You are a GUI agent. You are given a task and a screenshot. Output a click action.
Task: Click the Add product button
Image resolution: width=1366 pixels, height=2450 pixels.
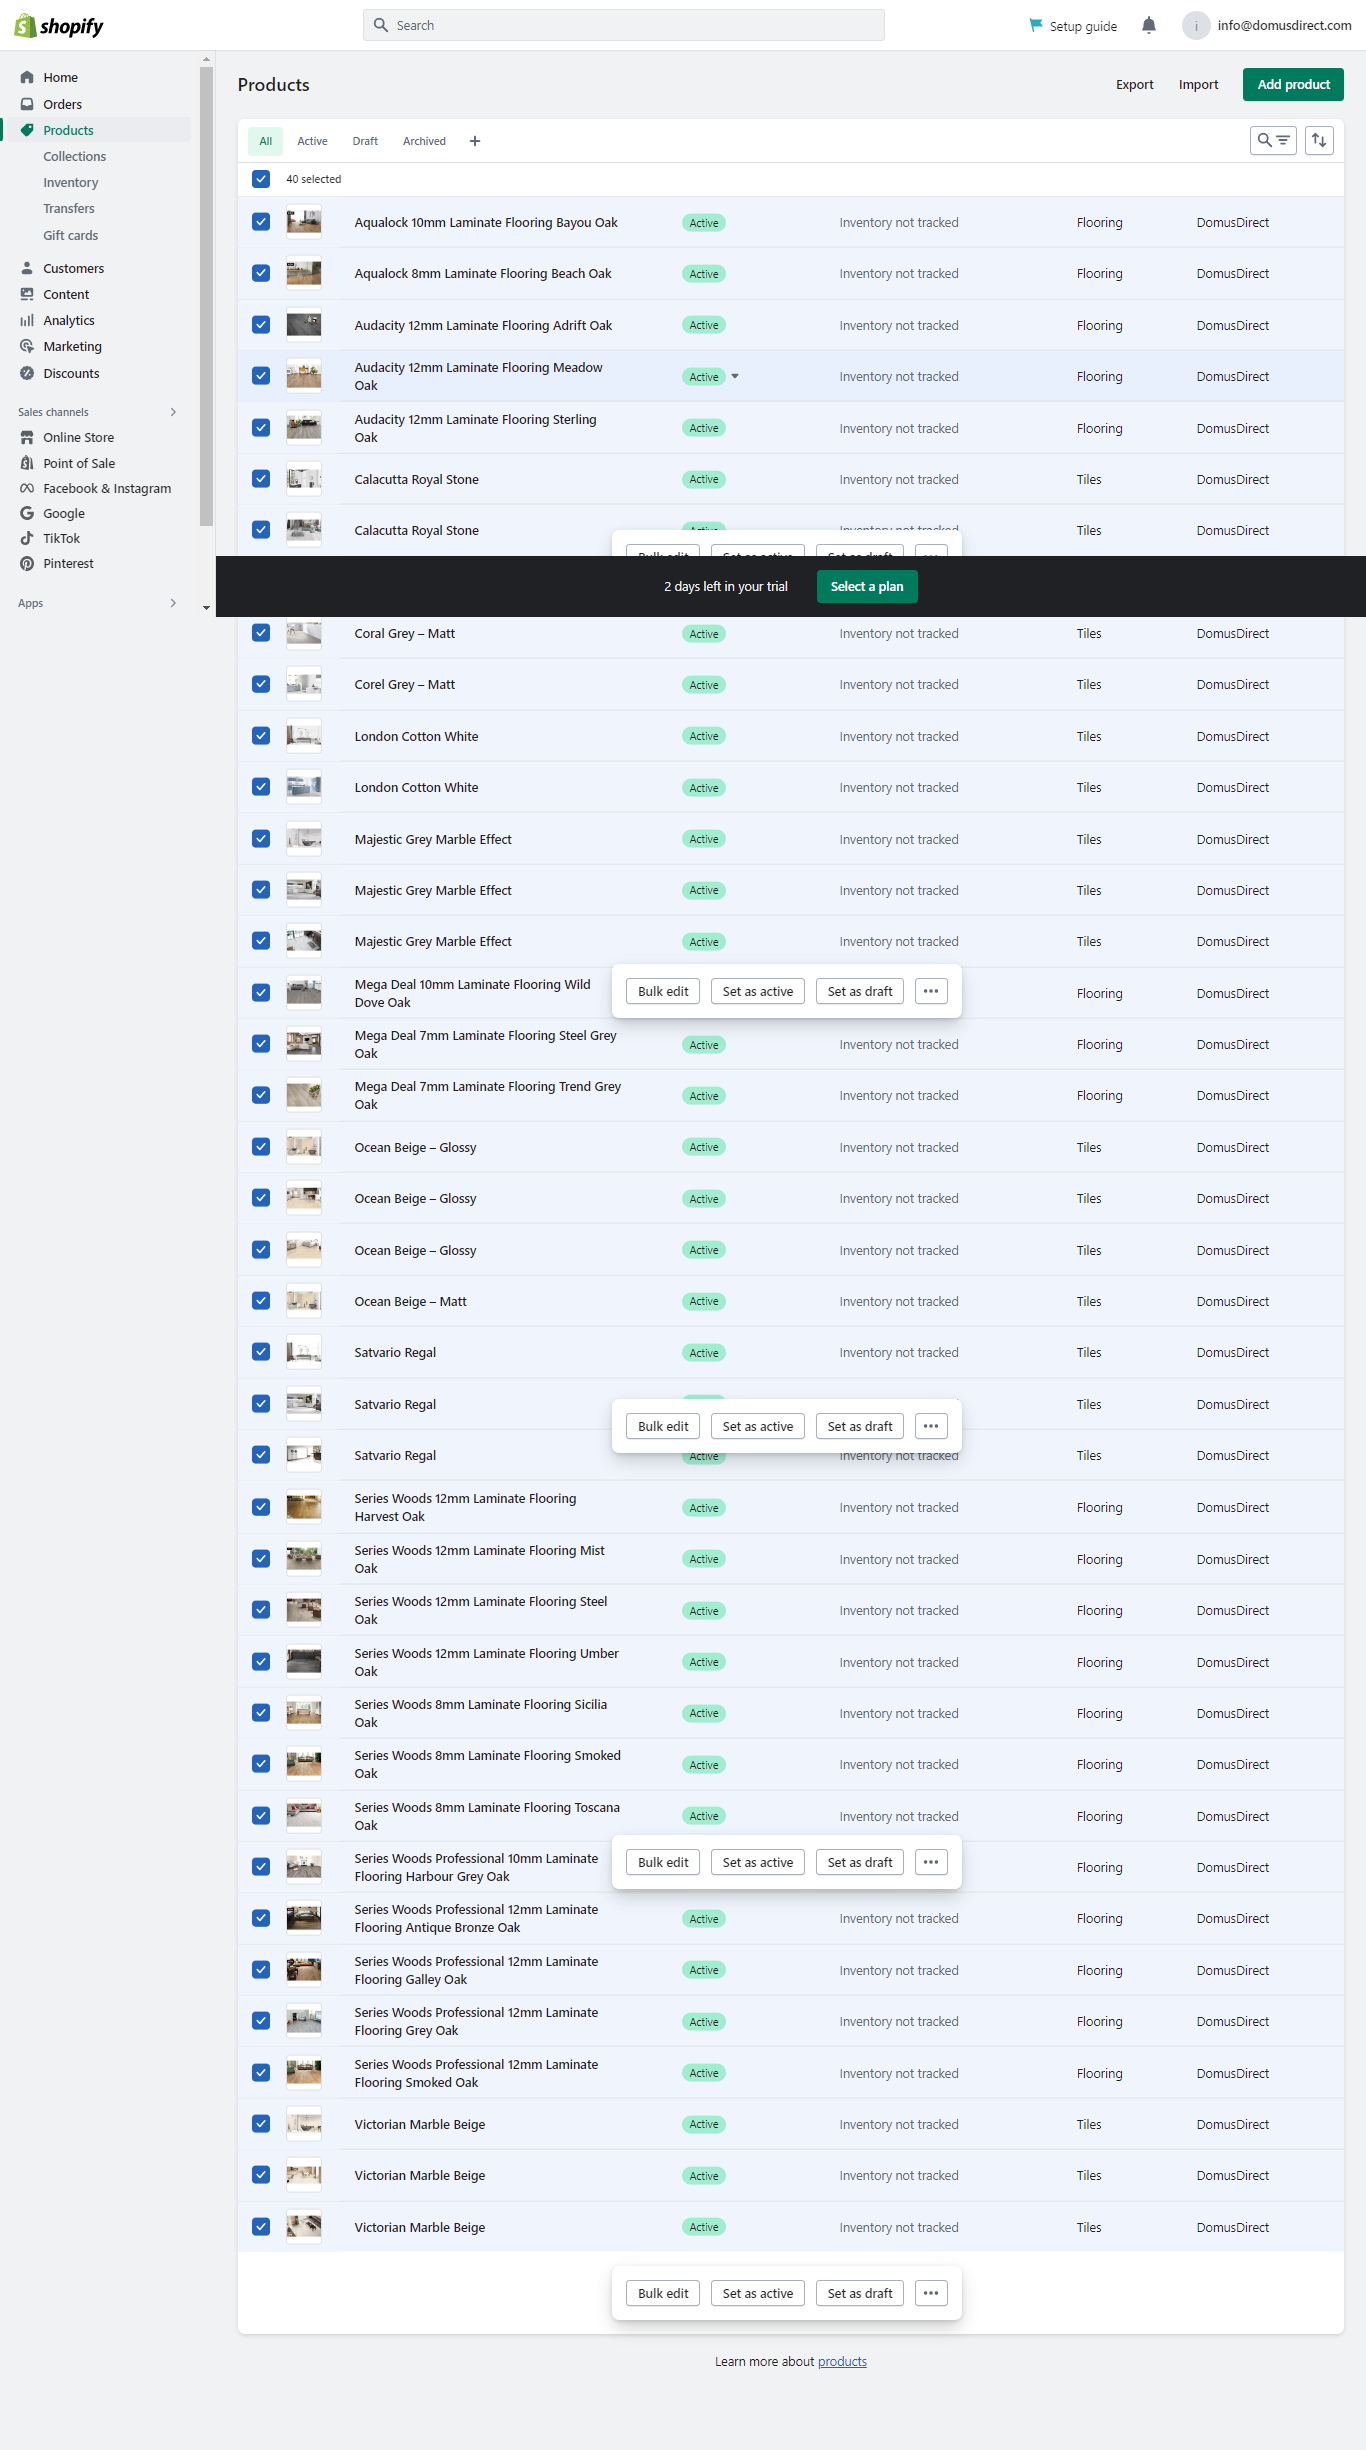1292,85
